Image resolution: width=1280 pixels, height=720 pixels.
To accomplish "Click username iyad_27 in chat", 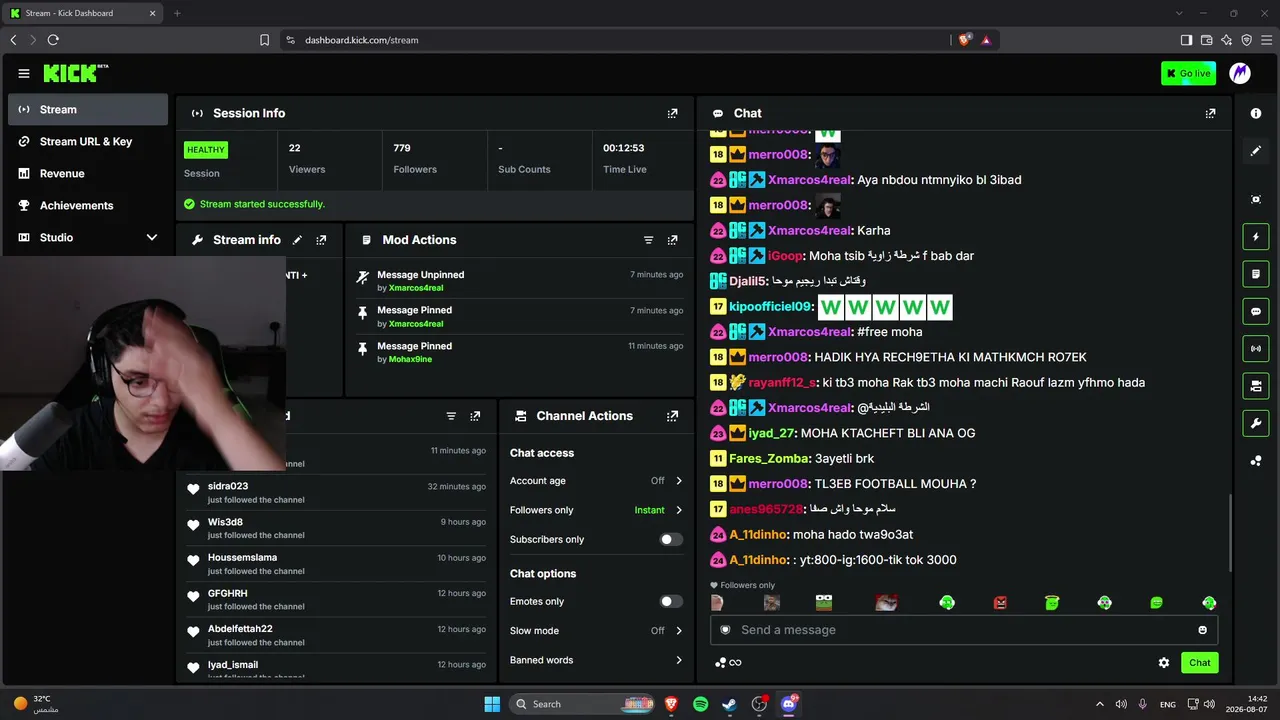I will point(771,433).
